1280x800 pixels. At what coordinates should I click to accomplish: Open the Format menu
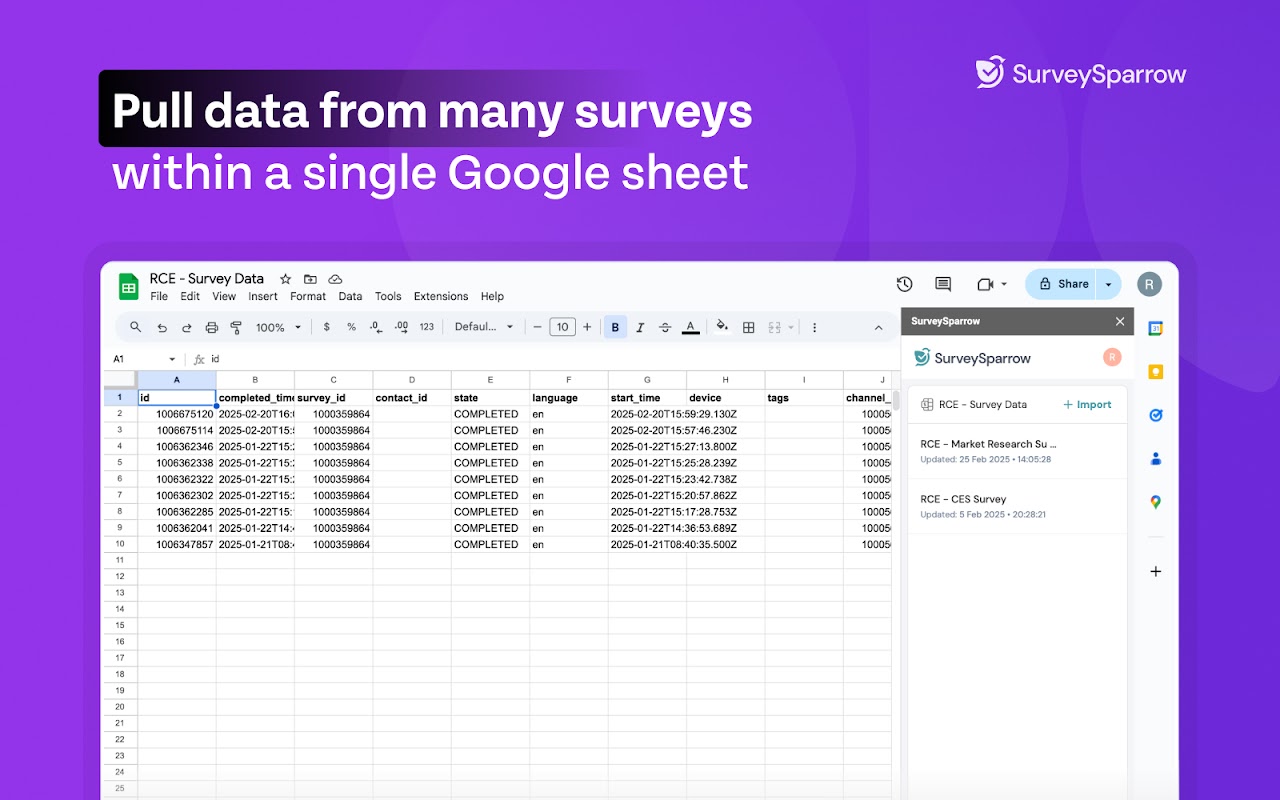[308, 296]
